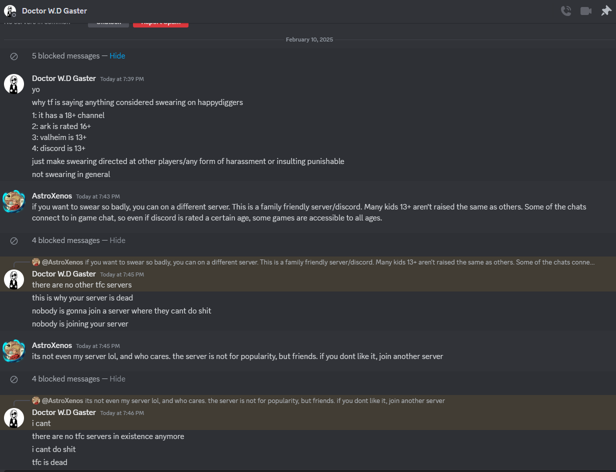This screenshot has width=616, height=472.
Task: Click blocked icon beside first 4 blocked messages
Action: click(14, 241)
